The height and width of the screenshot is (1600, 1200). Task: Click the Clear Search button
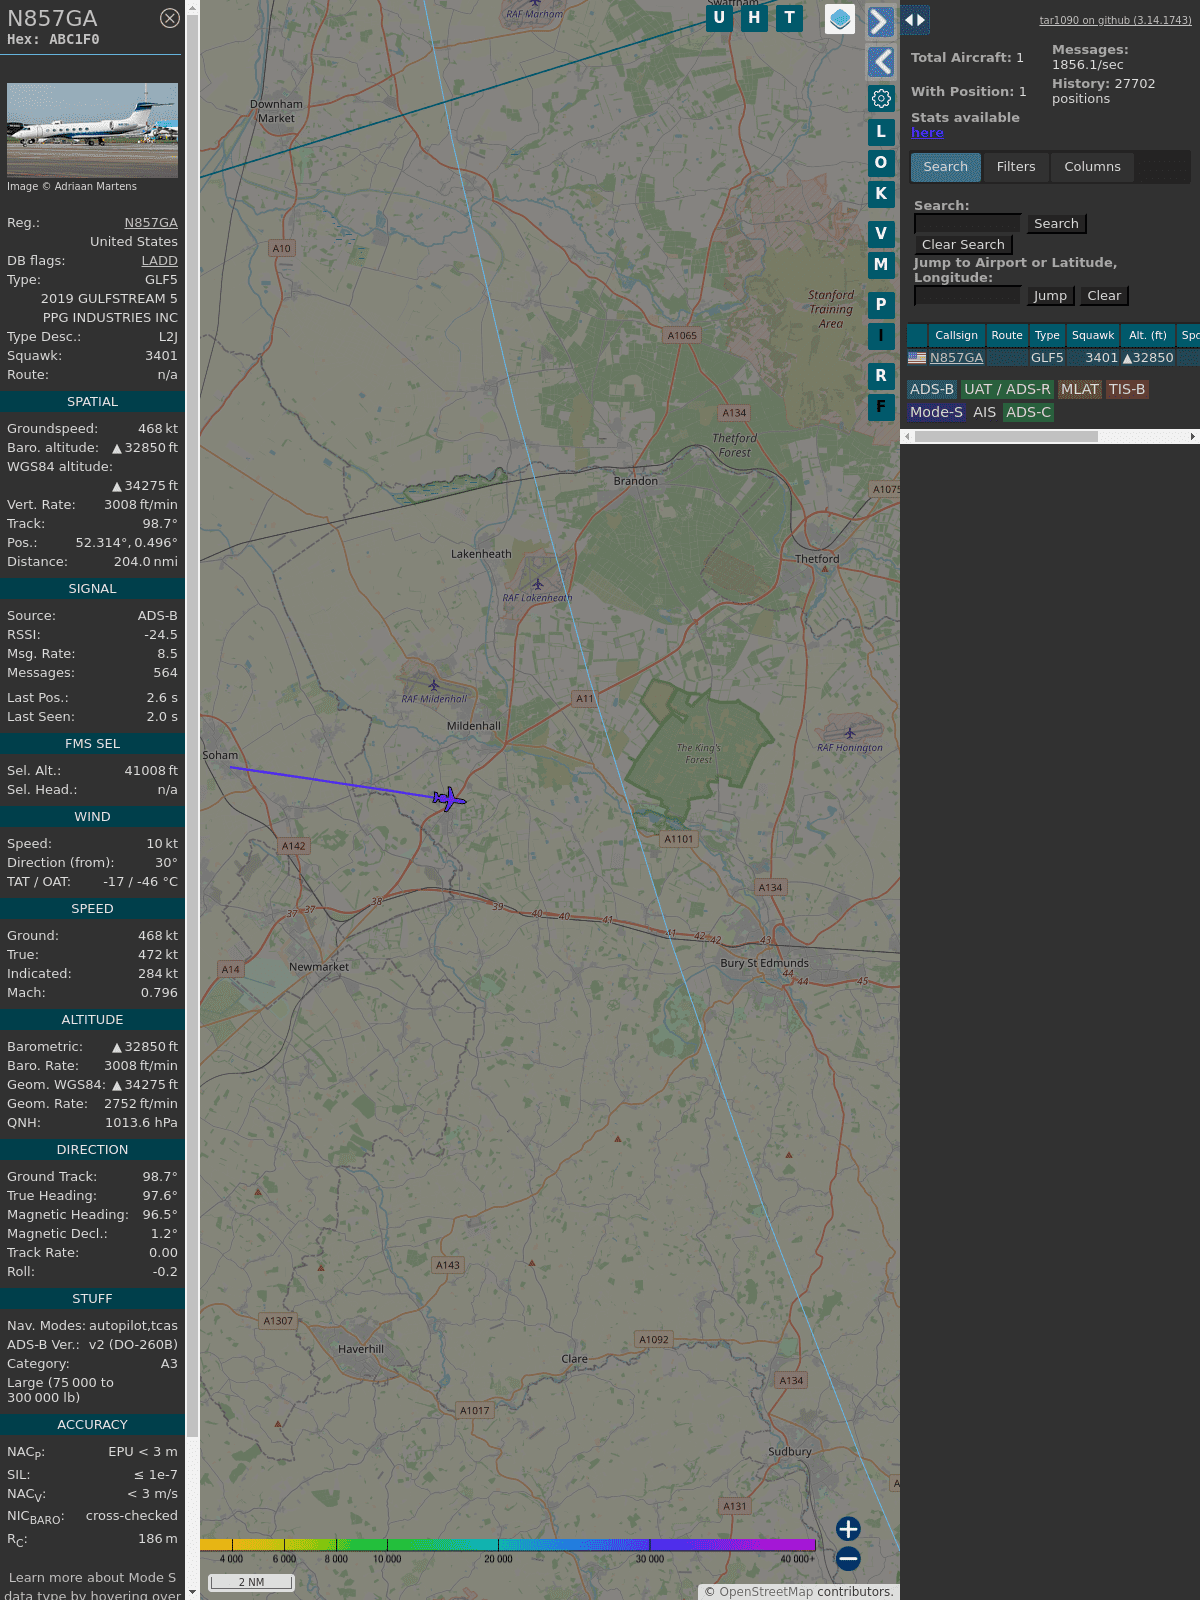point(963,245)
